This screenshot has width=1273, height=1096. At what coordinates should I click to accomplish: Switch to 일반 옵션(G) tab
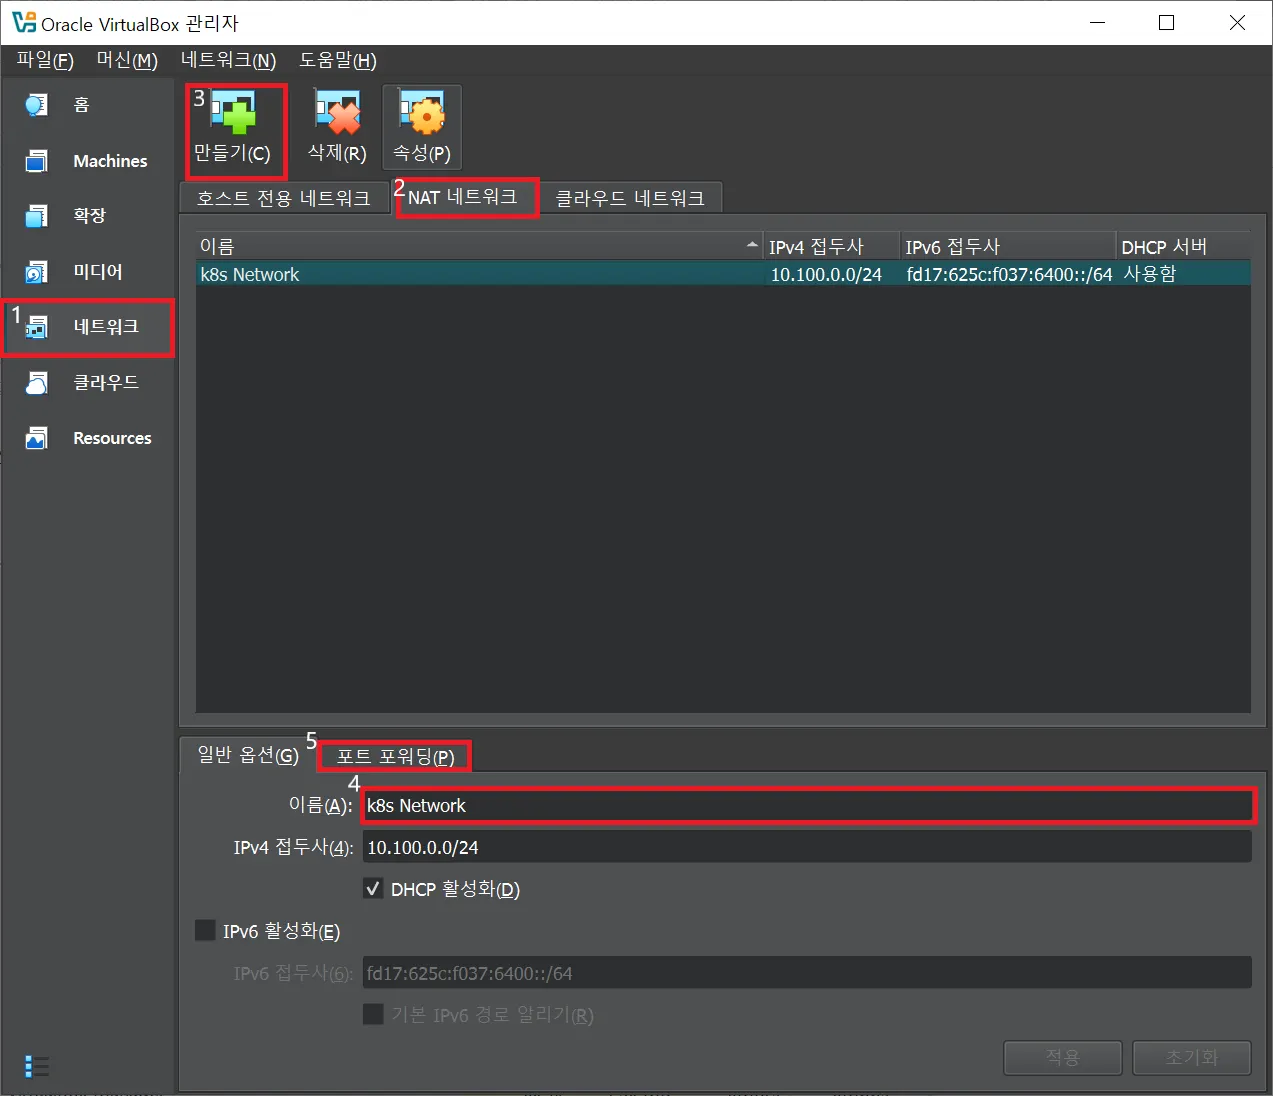click(x=248, y=755)
